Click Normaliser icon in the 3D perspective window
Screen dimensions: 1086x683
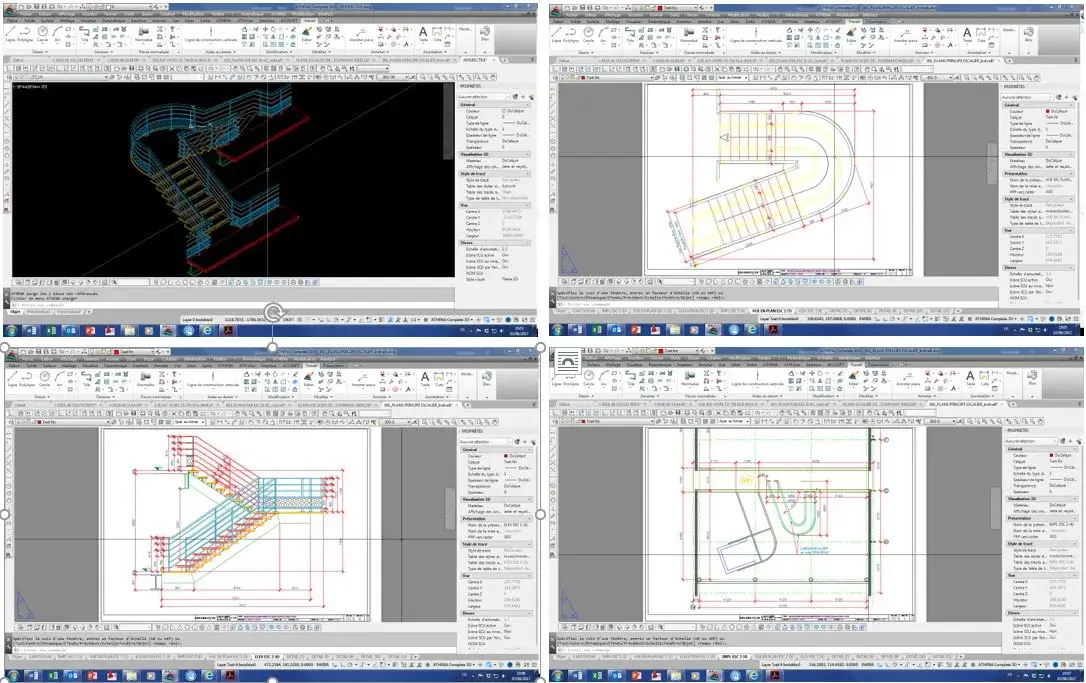(144, 36)
